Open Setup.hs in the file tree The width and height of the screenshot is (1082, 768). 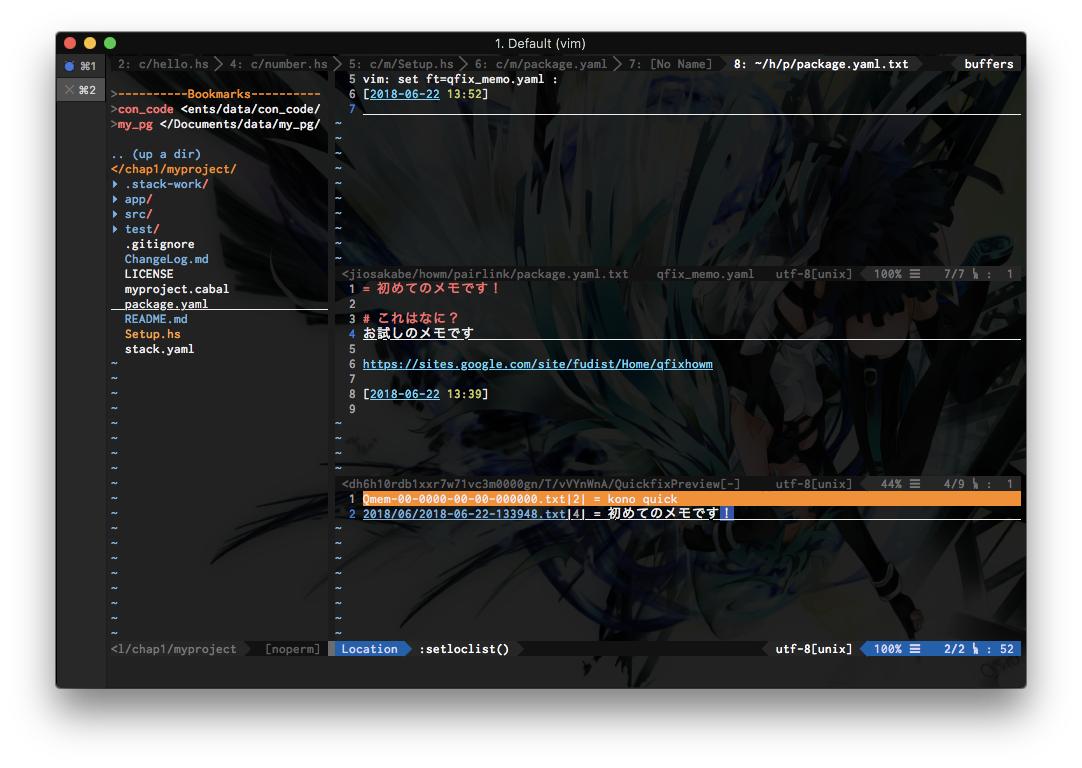tap(152, 334)
